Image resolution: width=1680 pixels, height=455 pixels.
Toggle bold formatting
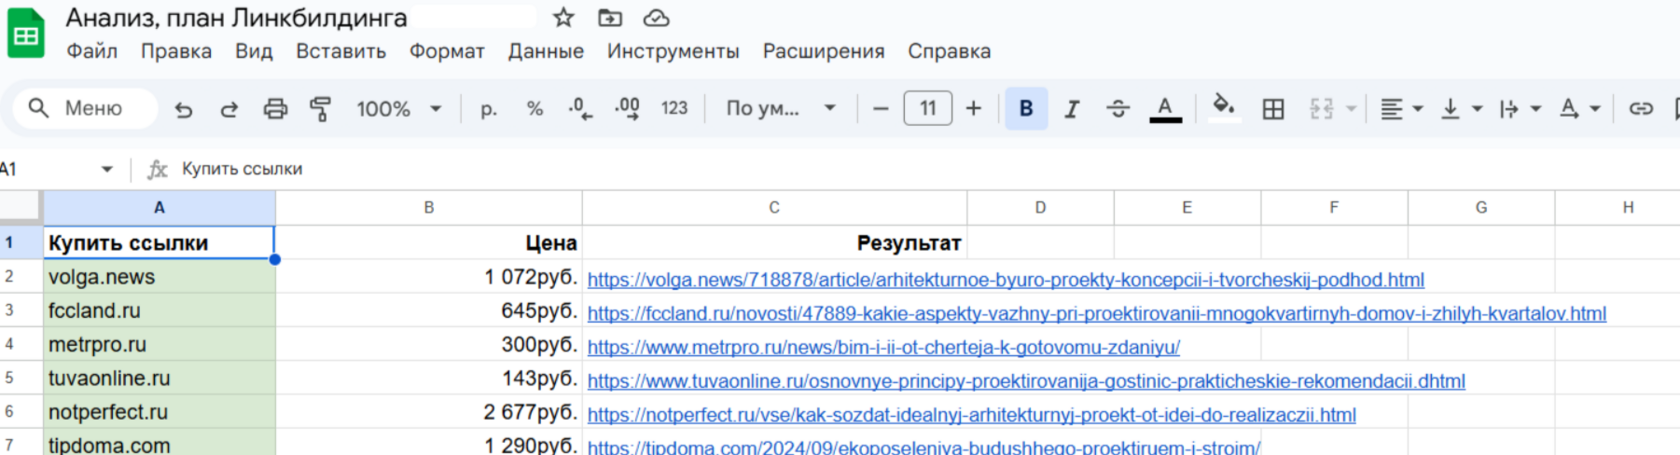[1026, 109]
